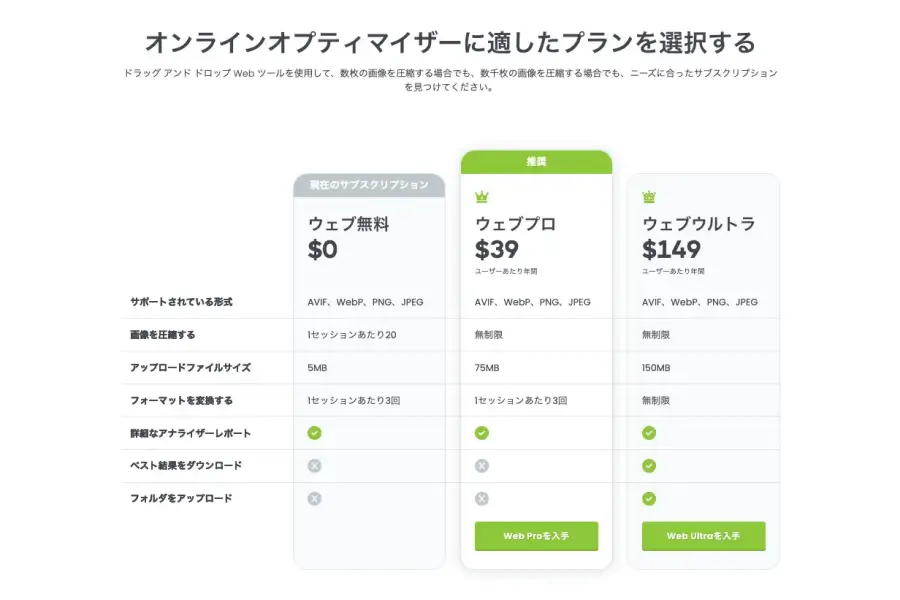Click green checkmark for analyzer report in ウェブ無料

pyautogui.click(x=315, y=433)
